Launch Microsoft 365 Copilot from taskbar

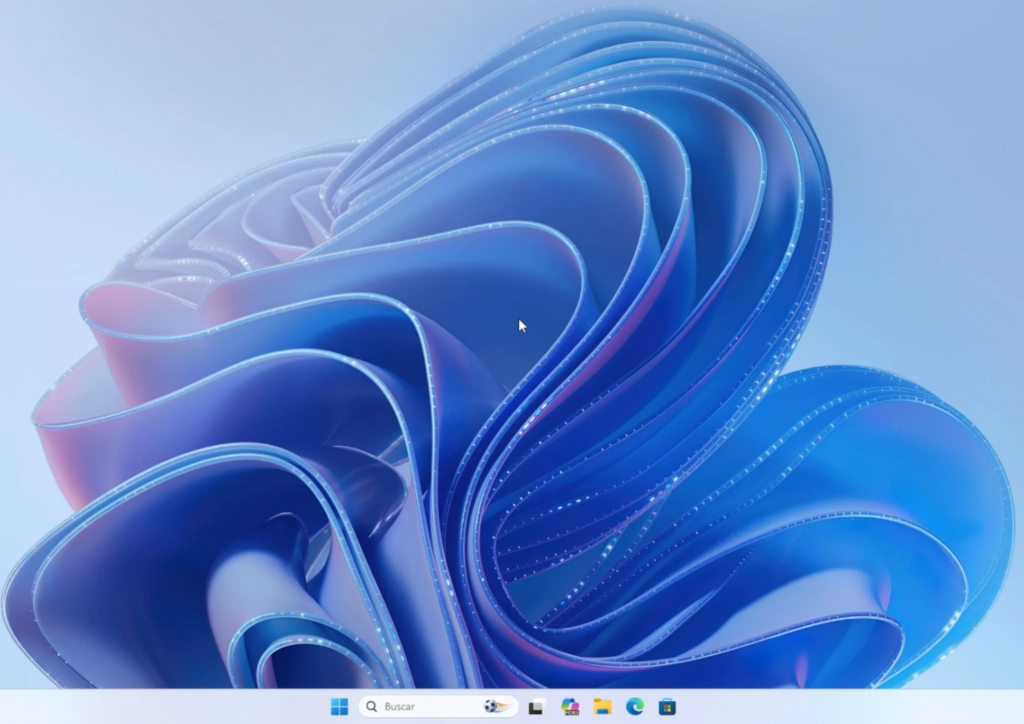pyautogui.click(x=570, y=706)
